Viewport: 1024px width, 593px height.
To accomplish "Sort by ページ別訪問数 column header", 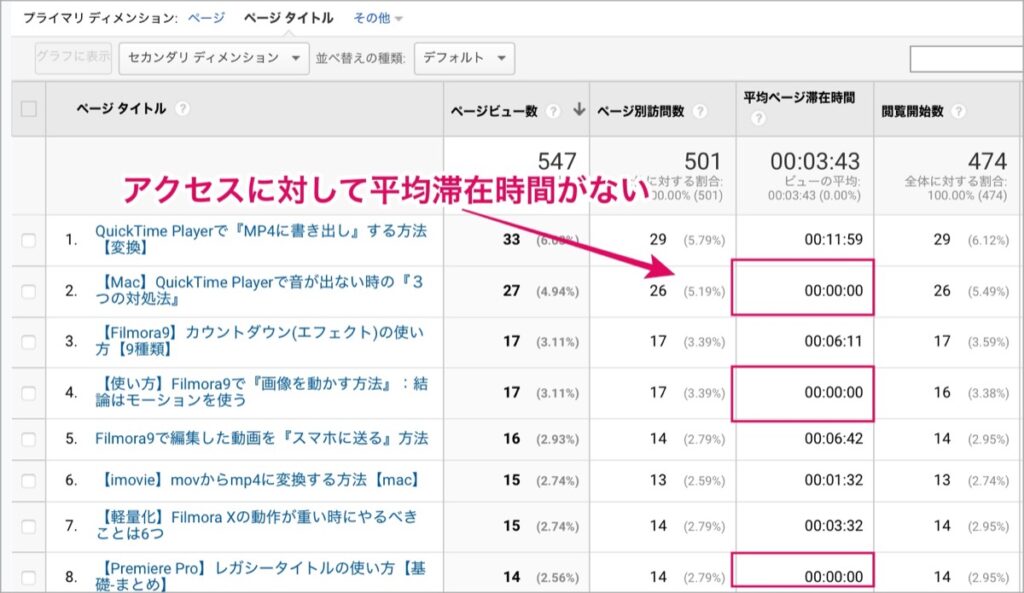I will pyautogui.click(x=641, y=112).
